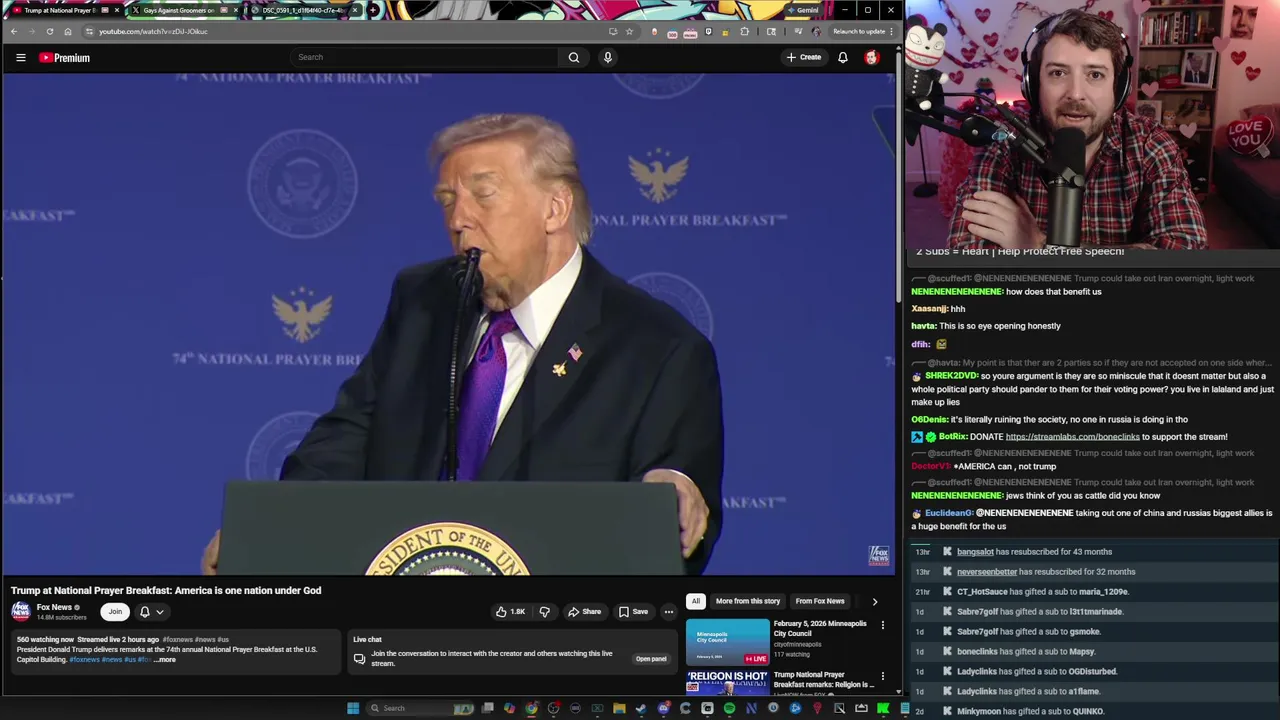Reload the current page

pyautogui.click(x=49, y=31)
